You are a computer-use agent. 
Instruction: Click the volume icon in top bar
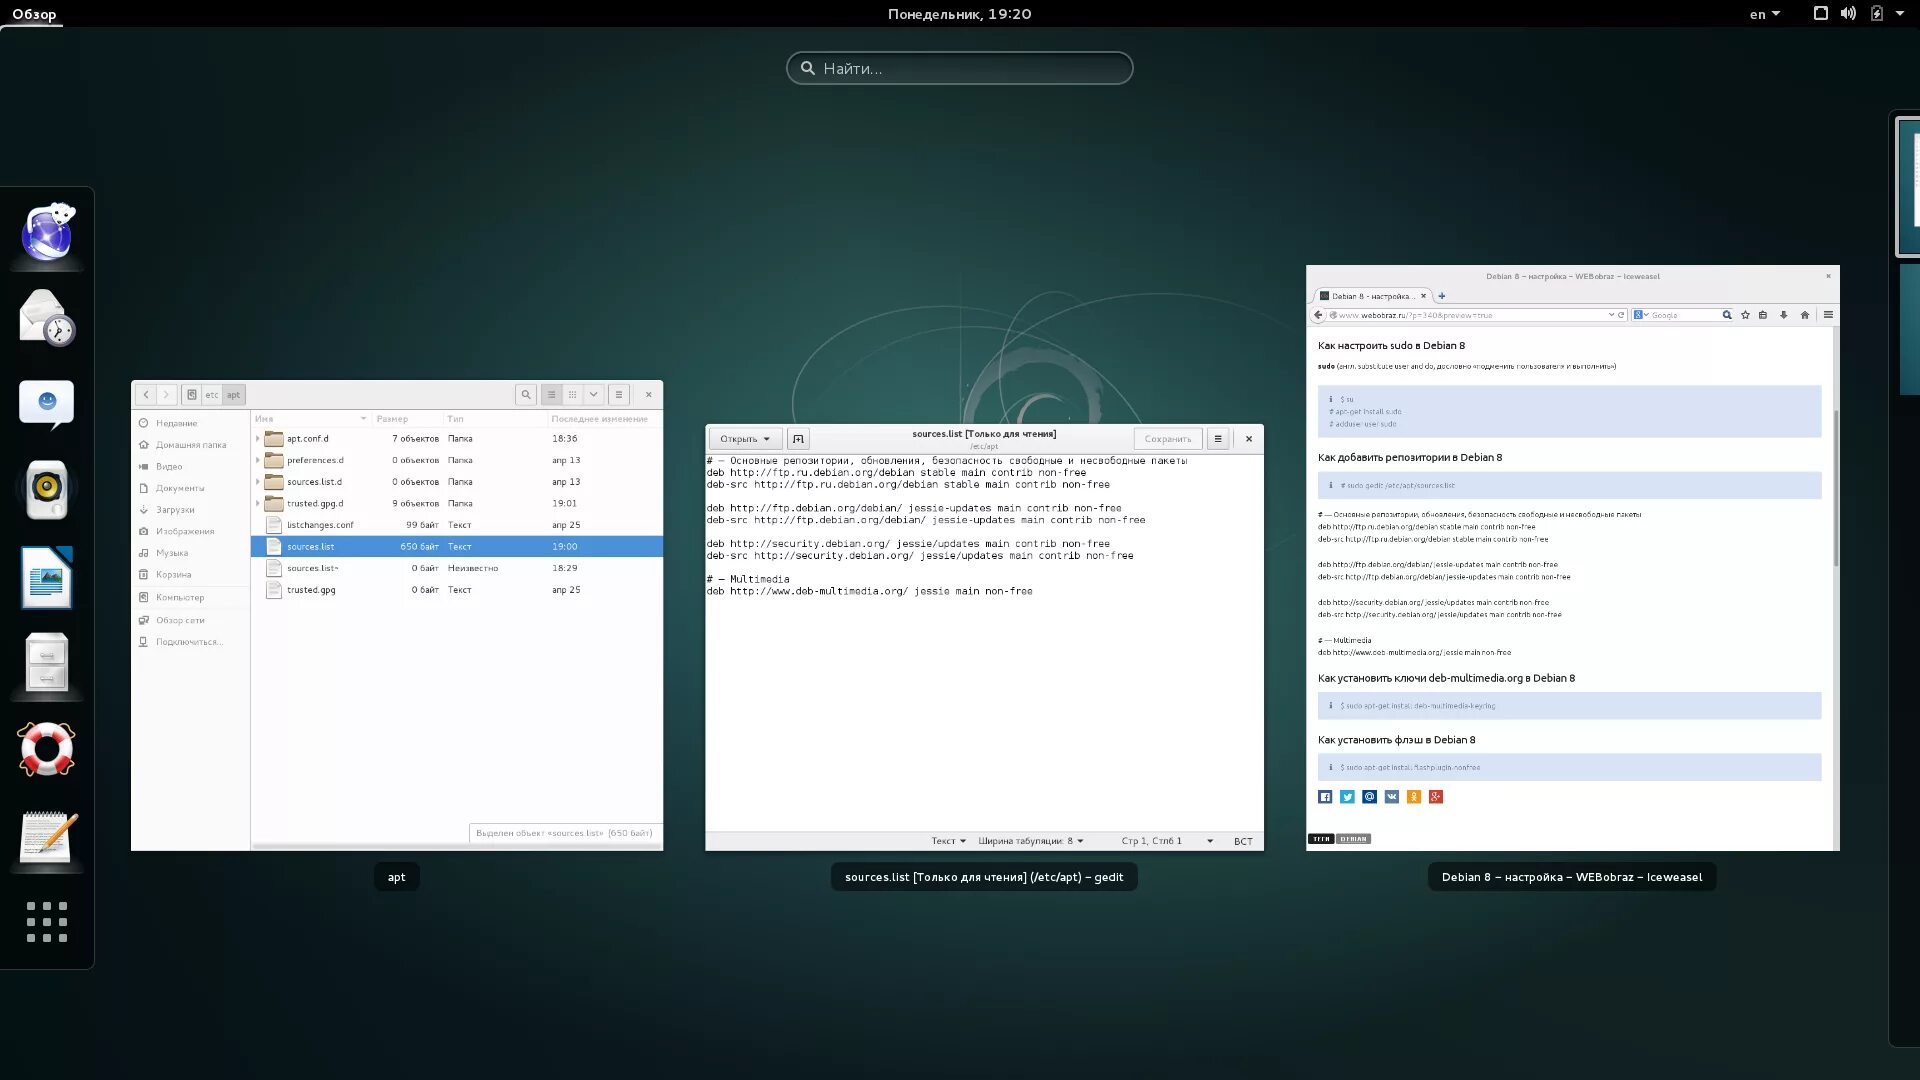[x=1848, y=14]
